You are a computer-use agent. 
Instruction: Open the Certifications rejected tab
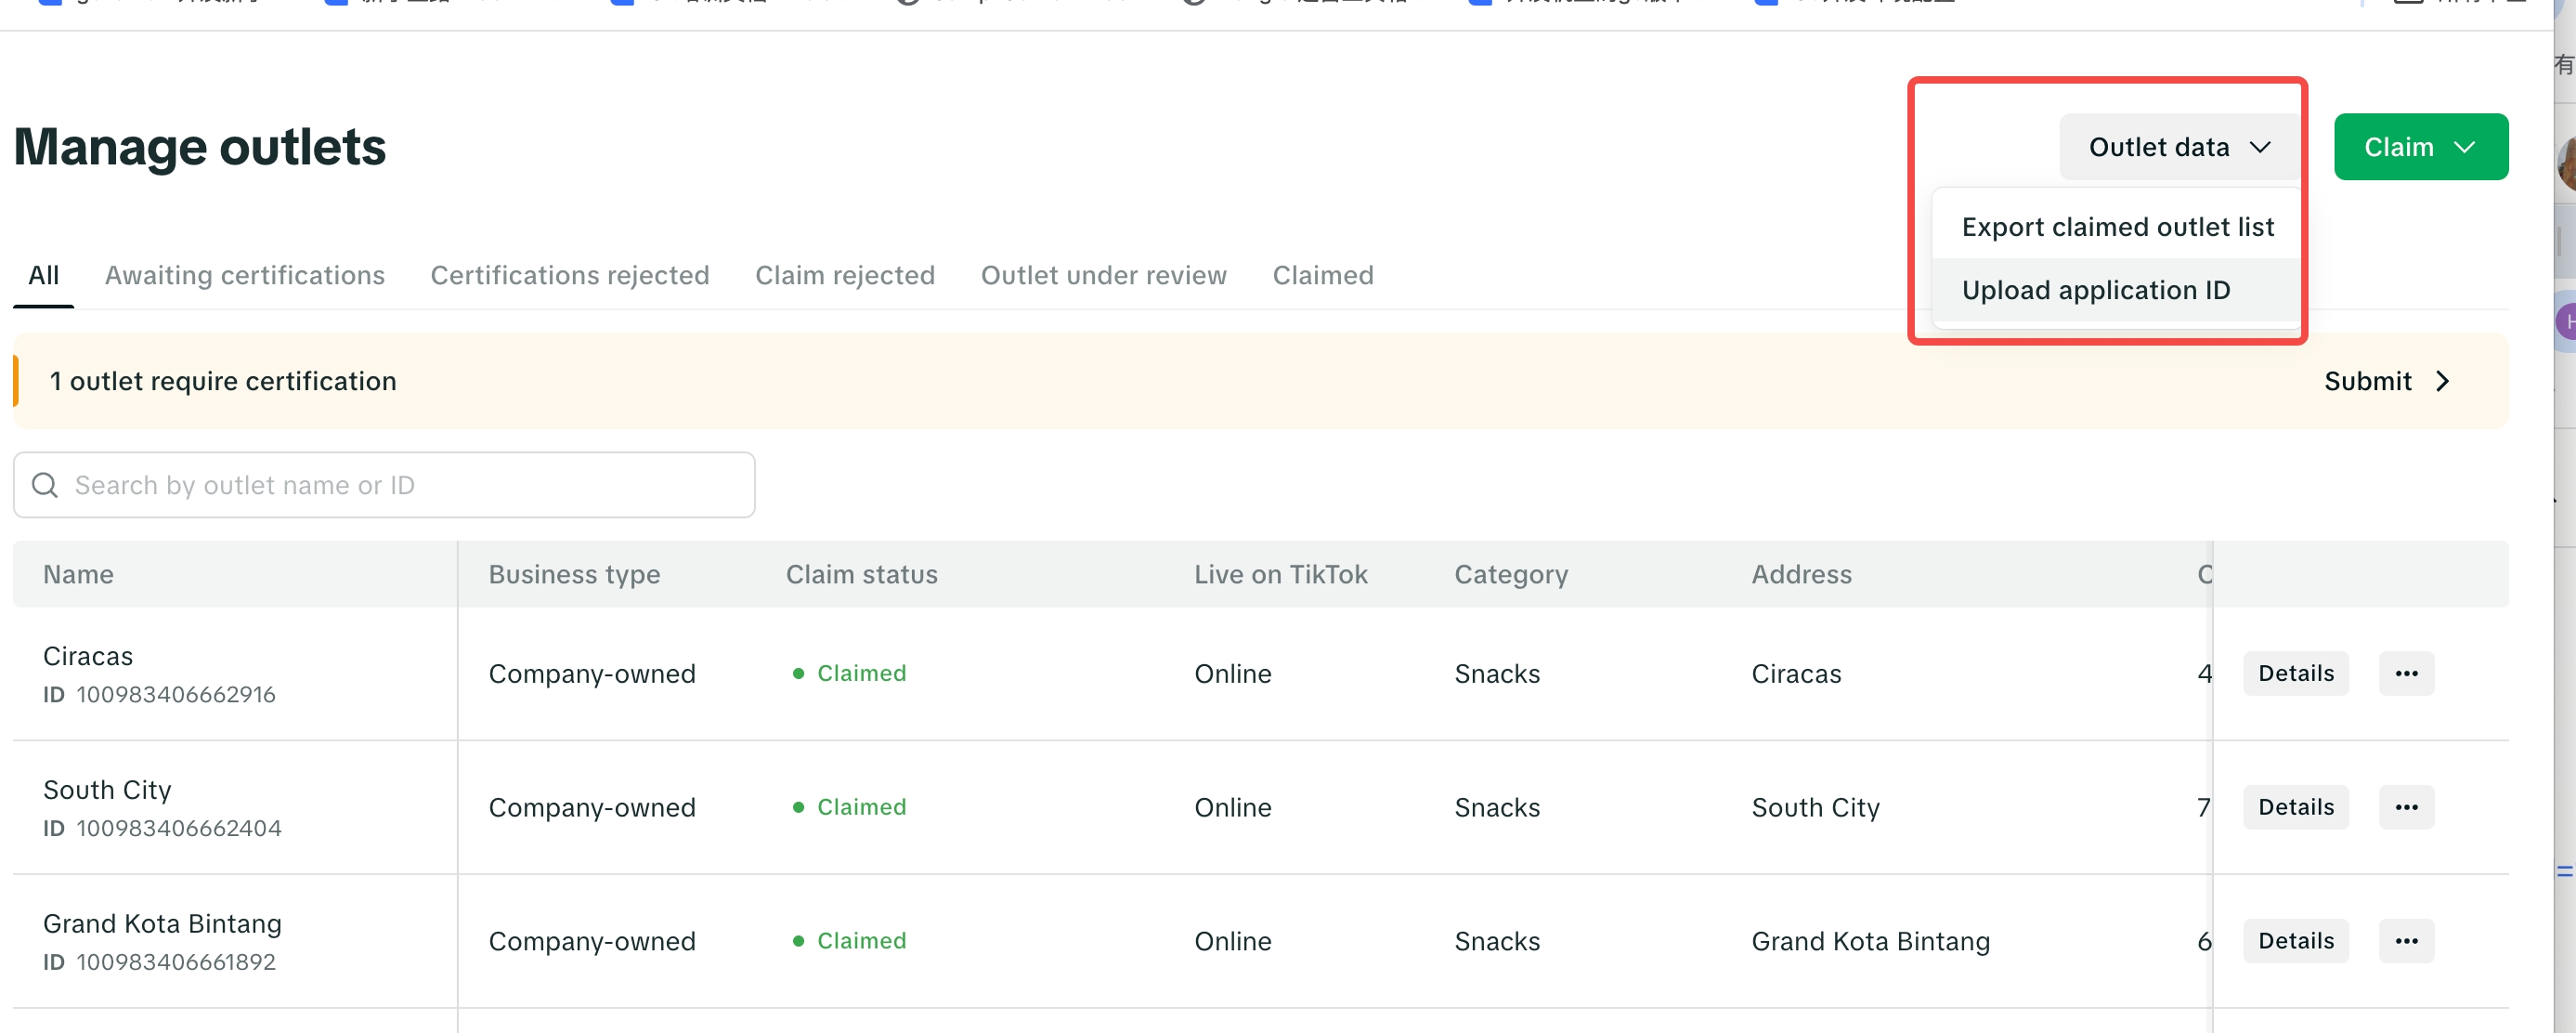569,275
